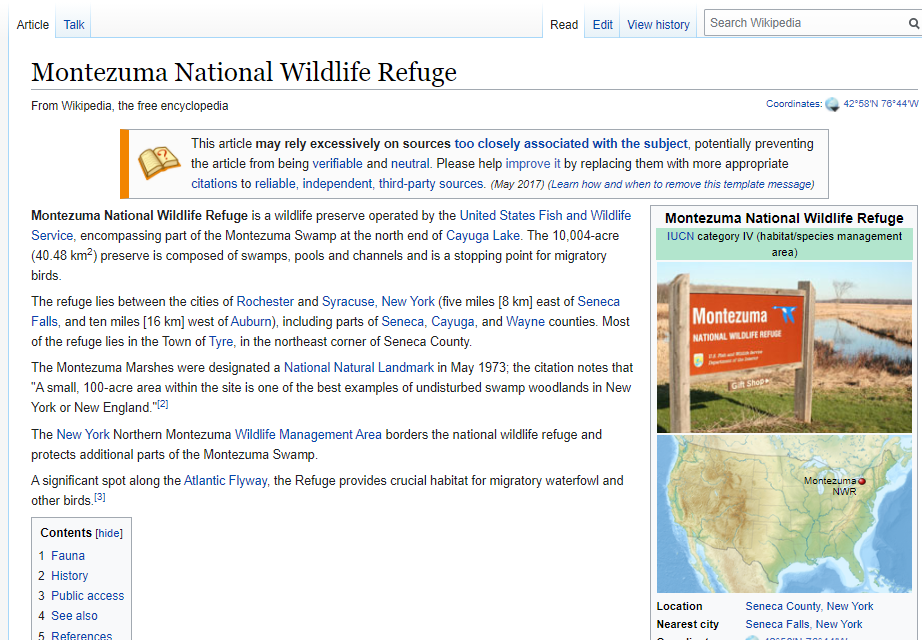Click the article title 'Montezuma National Wildlife Refuge'
Screen dimensions: 922x640
pos(244,72)
